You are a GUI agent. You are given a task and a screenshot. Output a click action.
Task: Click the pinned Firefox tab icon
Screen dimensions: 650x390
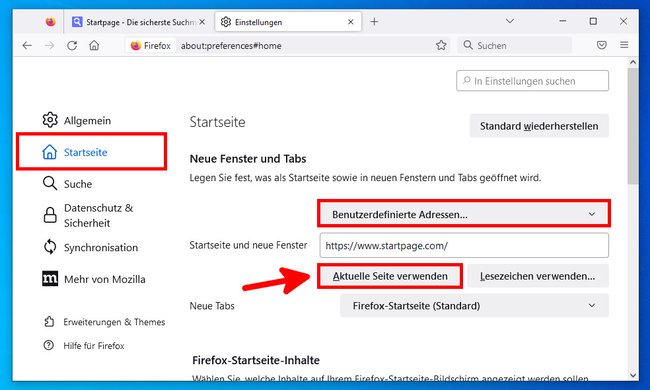pos(50,22)
